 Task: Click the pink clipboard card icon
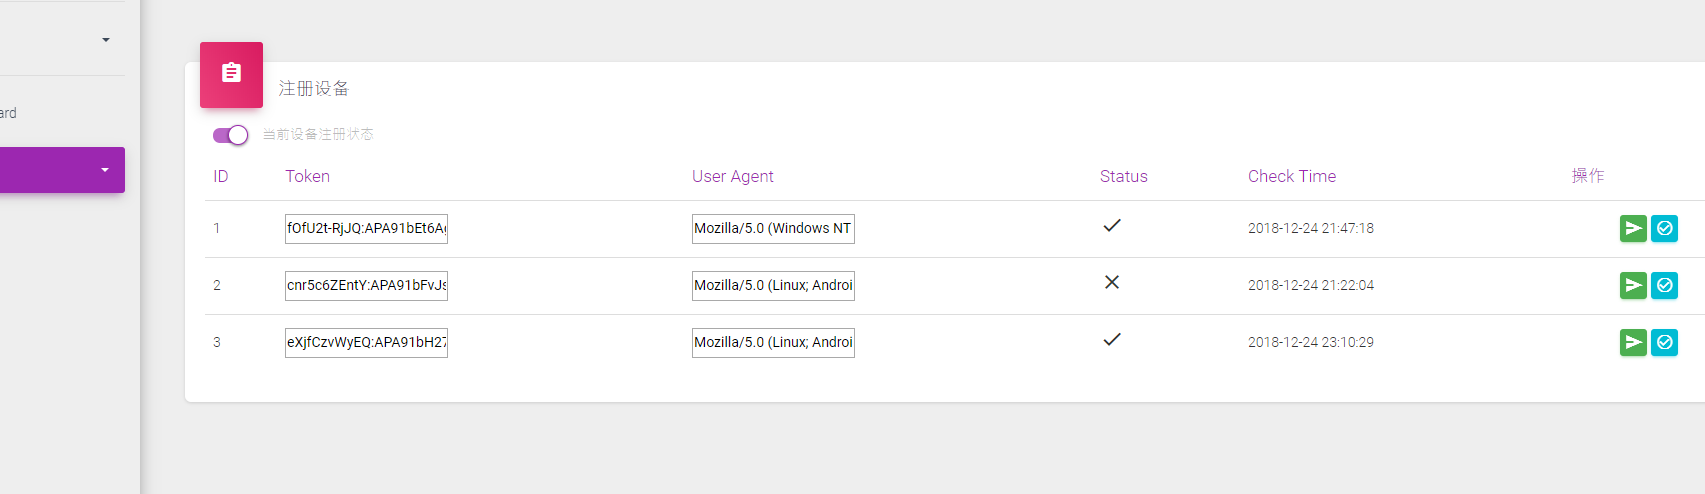pos(231,74)
